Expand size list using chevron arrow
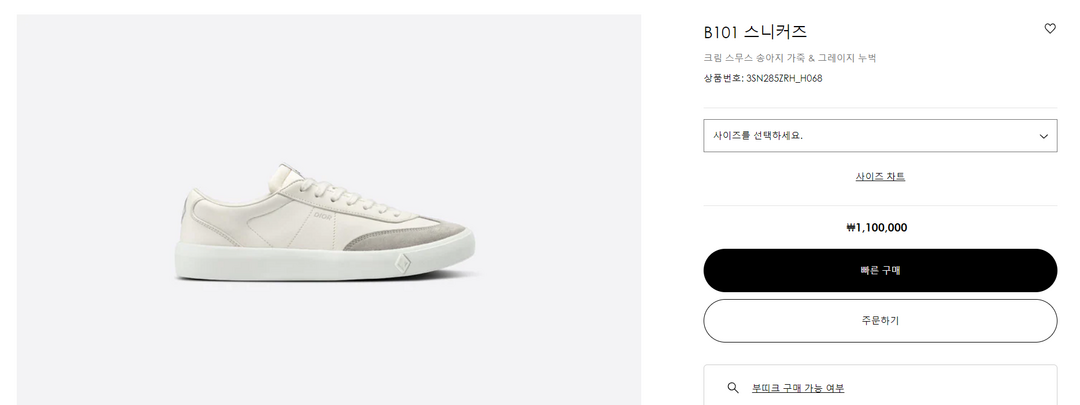This screenshot has height=405, width=1080. click(1044, 136)
